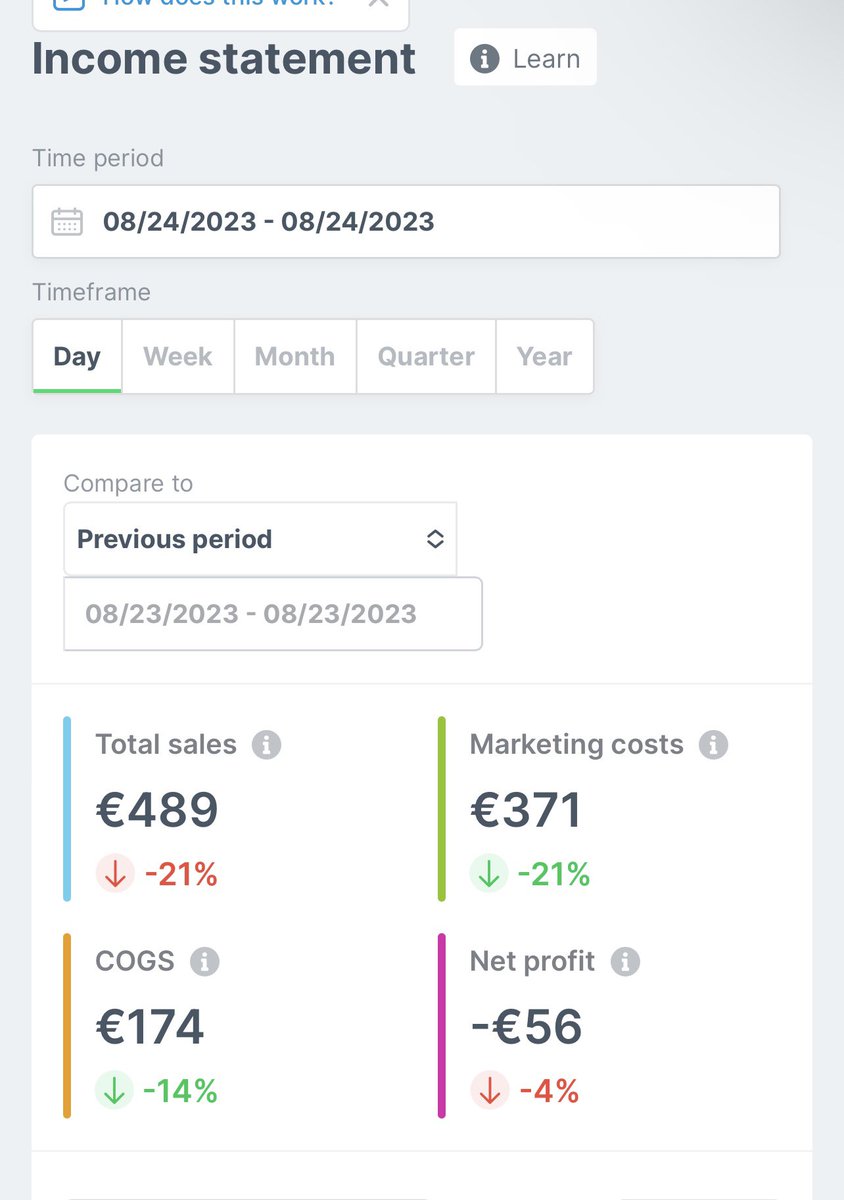Switch timeframe to Week
The height and width of the screenshot is (1200, 844).
tap(178, 357)
